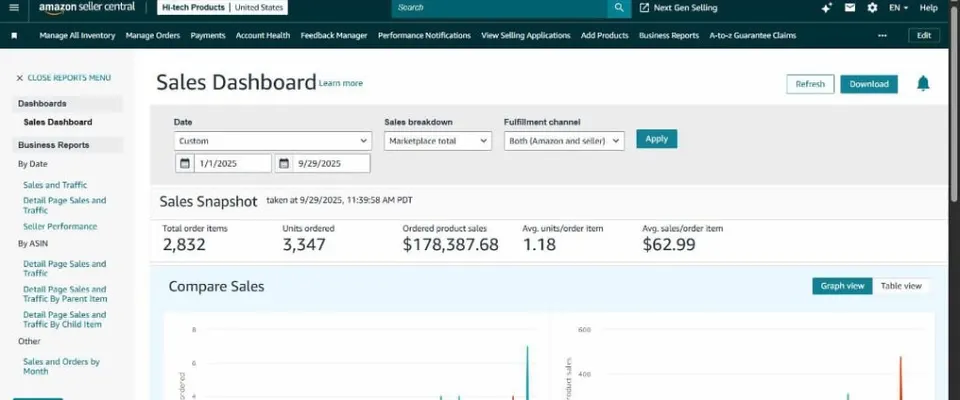960x400 pixels.
Task: Open the settings gear icon
Action: (x=872, y=8)
